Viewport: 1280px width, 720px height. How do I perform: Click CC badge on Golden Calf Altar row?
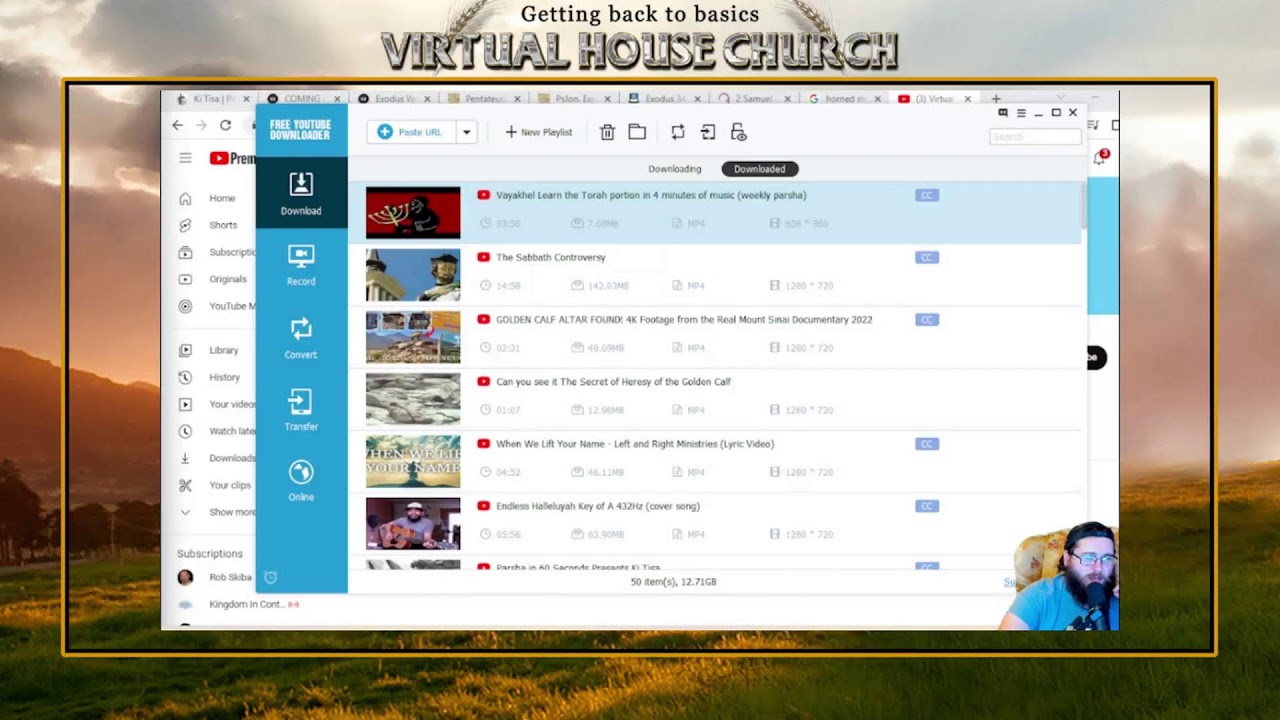point(927,320)
